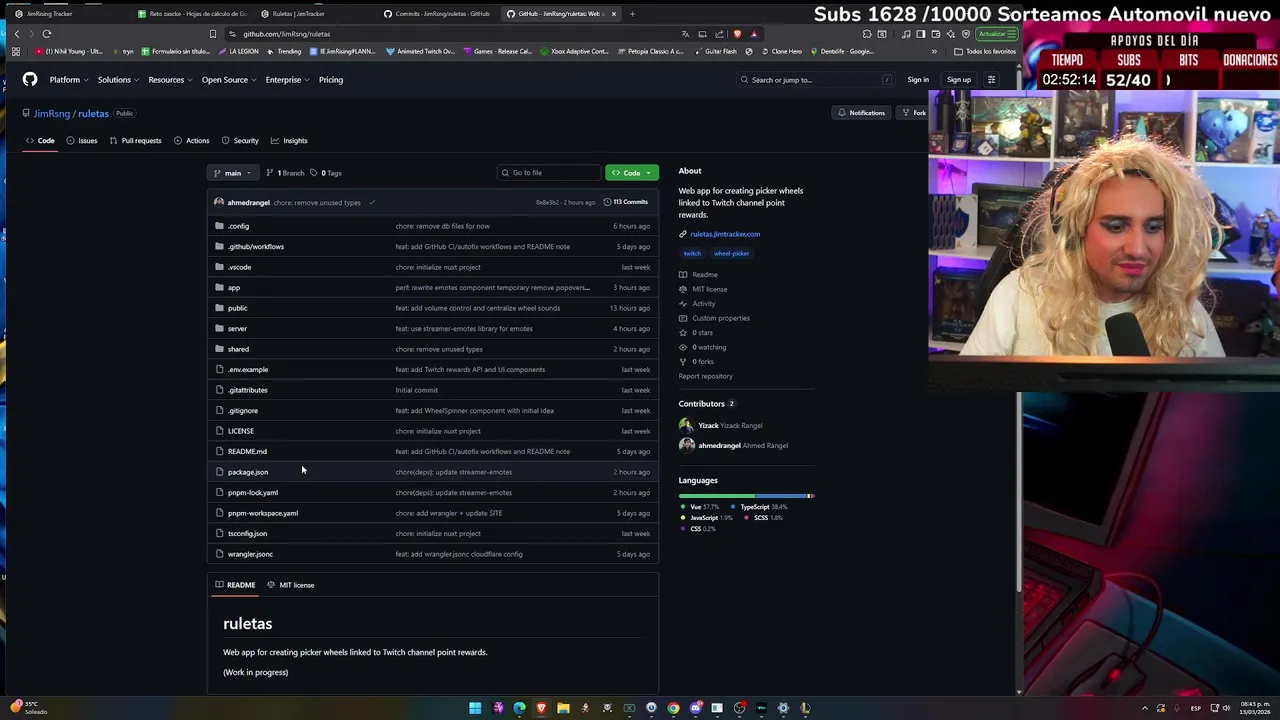Viewport: 1280px width, 720px height.
Task: Open the .env.example file
Action: point(248,369)
